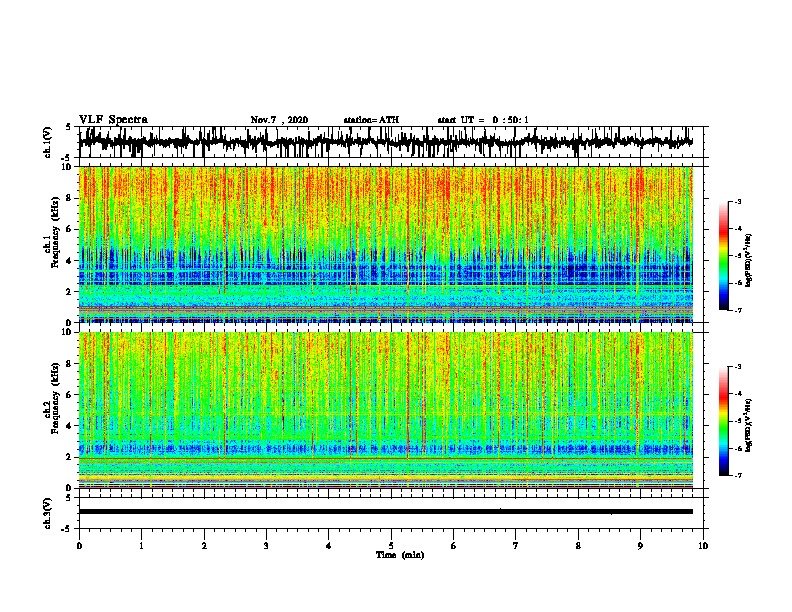Click the "6" kHz tick of ch.2 spectrogram

[x=70, y=395]
